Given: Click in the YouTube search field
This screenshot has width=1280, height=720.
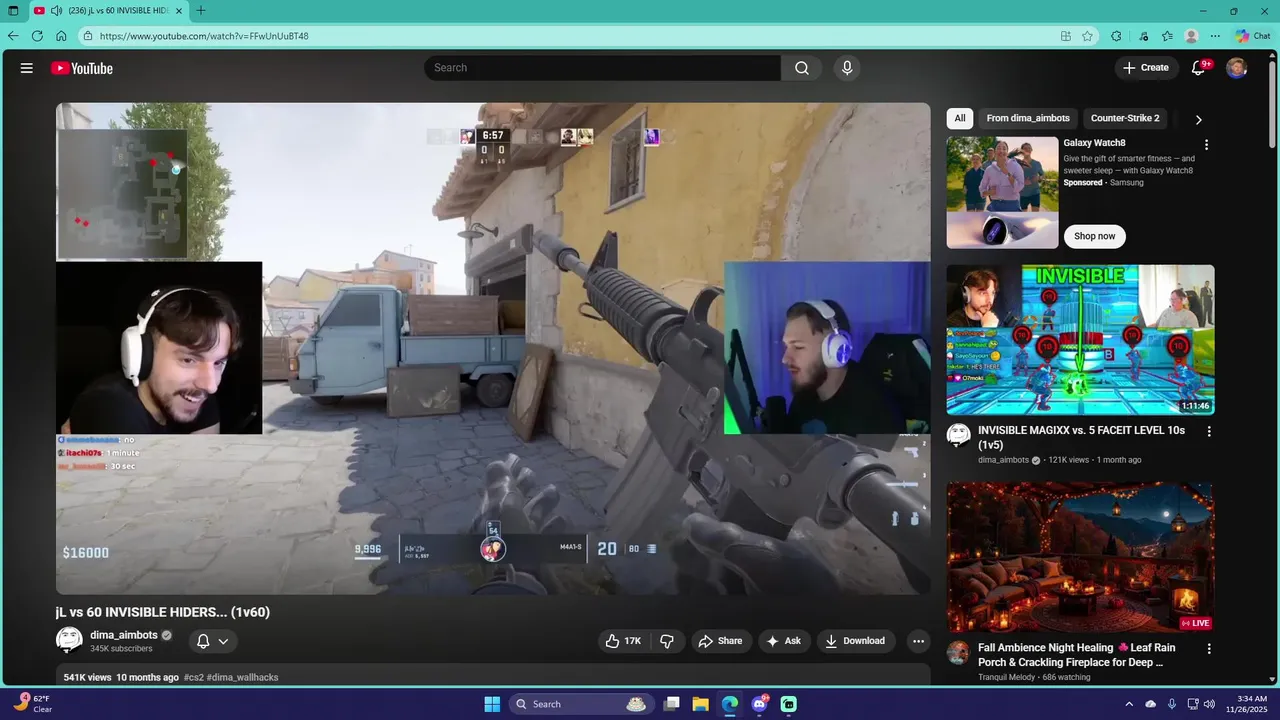Looking at the screenshot, I should 602,68.
